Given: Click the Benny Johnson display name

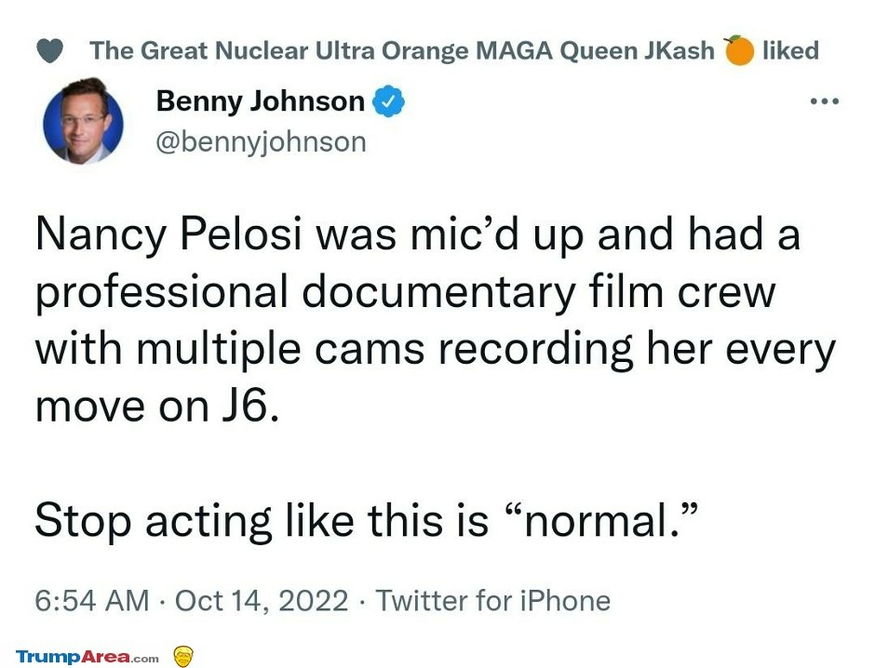Looking at the screenshot, I should pyautogui.click(x=261, y=101).
